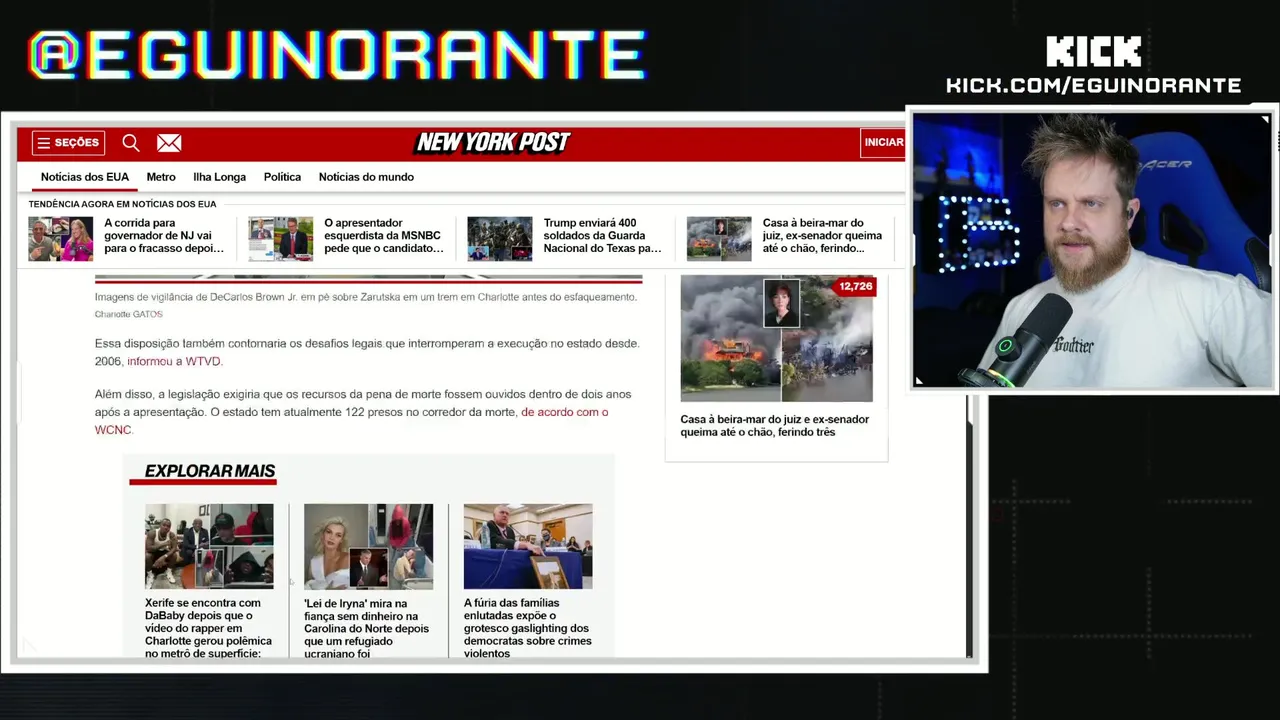
Task: Open headline ''Lei de Iryna' mira na fiança'
Action: coord(368,628)
